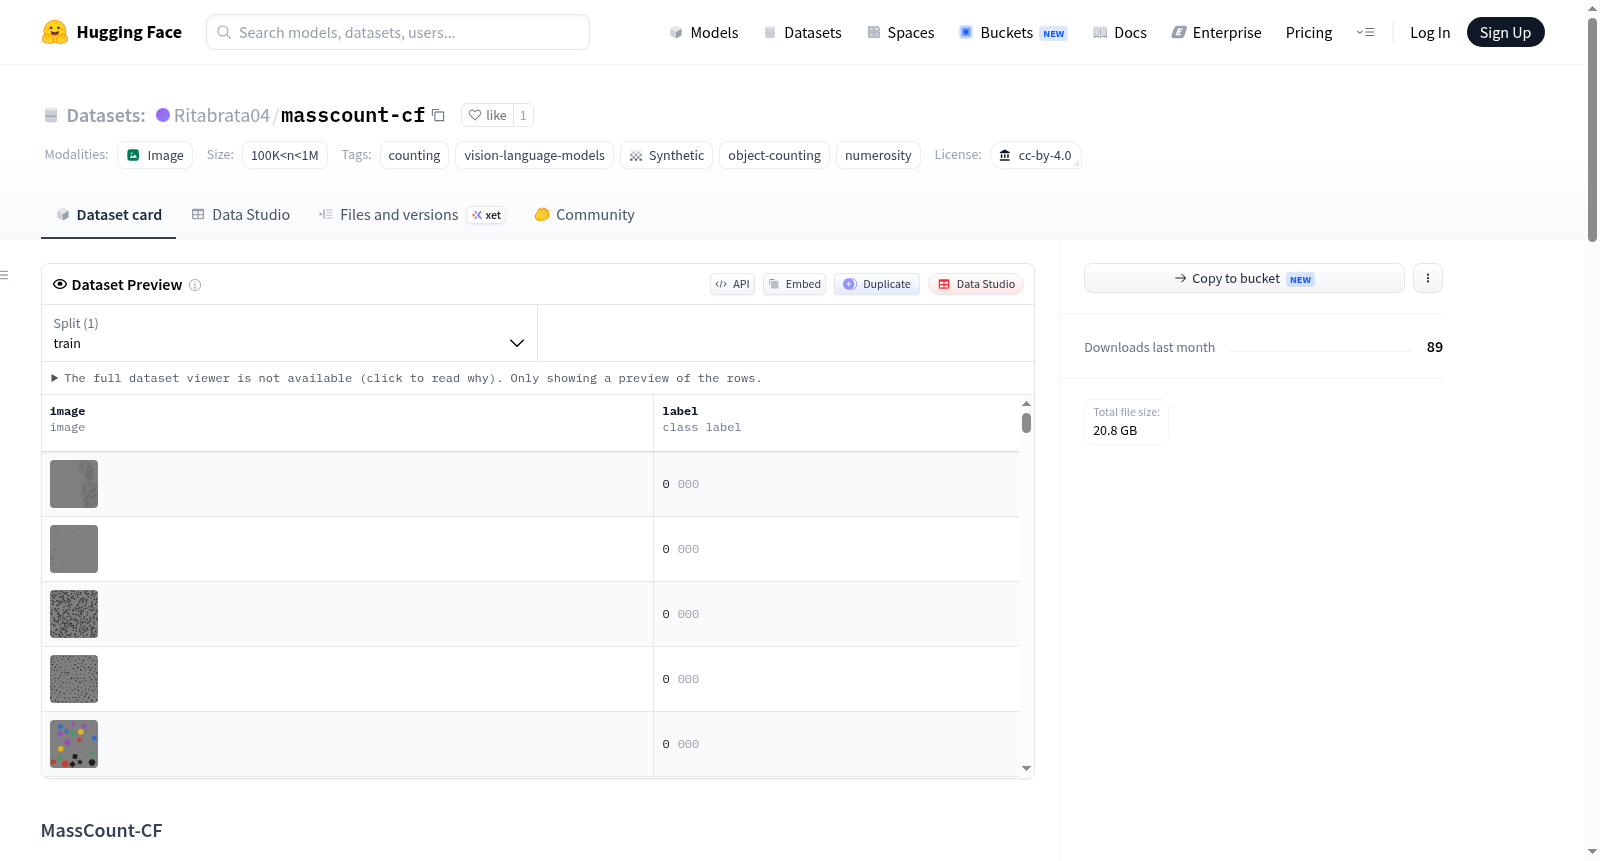Open the first preview image thumbnail
Screen dimensions: 1600x861
point(74,484)
